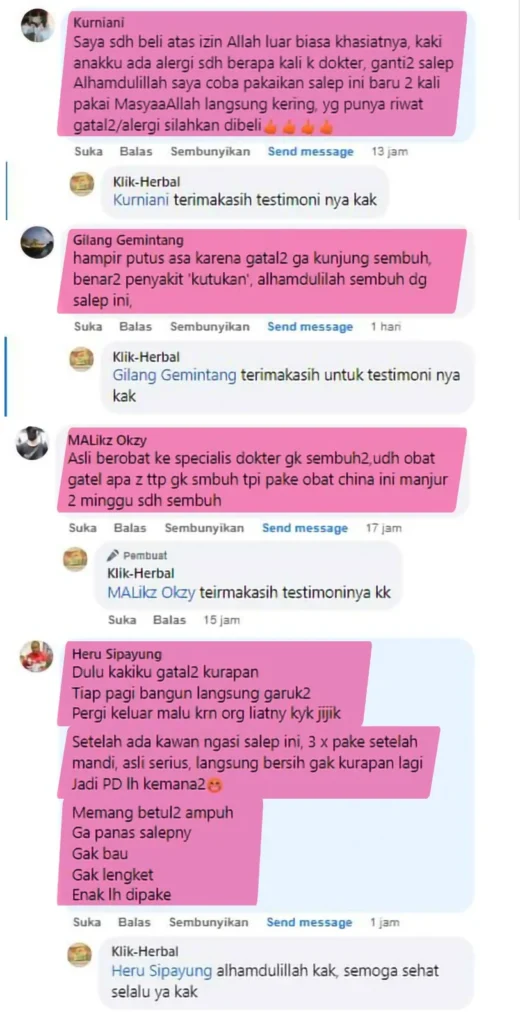
Task: Open Gilang Gemintang mention in reply
Action: coord(174,376)
